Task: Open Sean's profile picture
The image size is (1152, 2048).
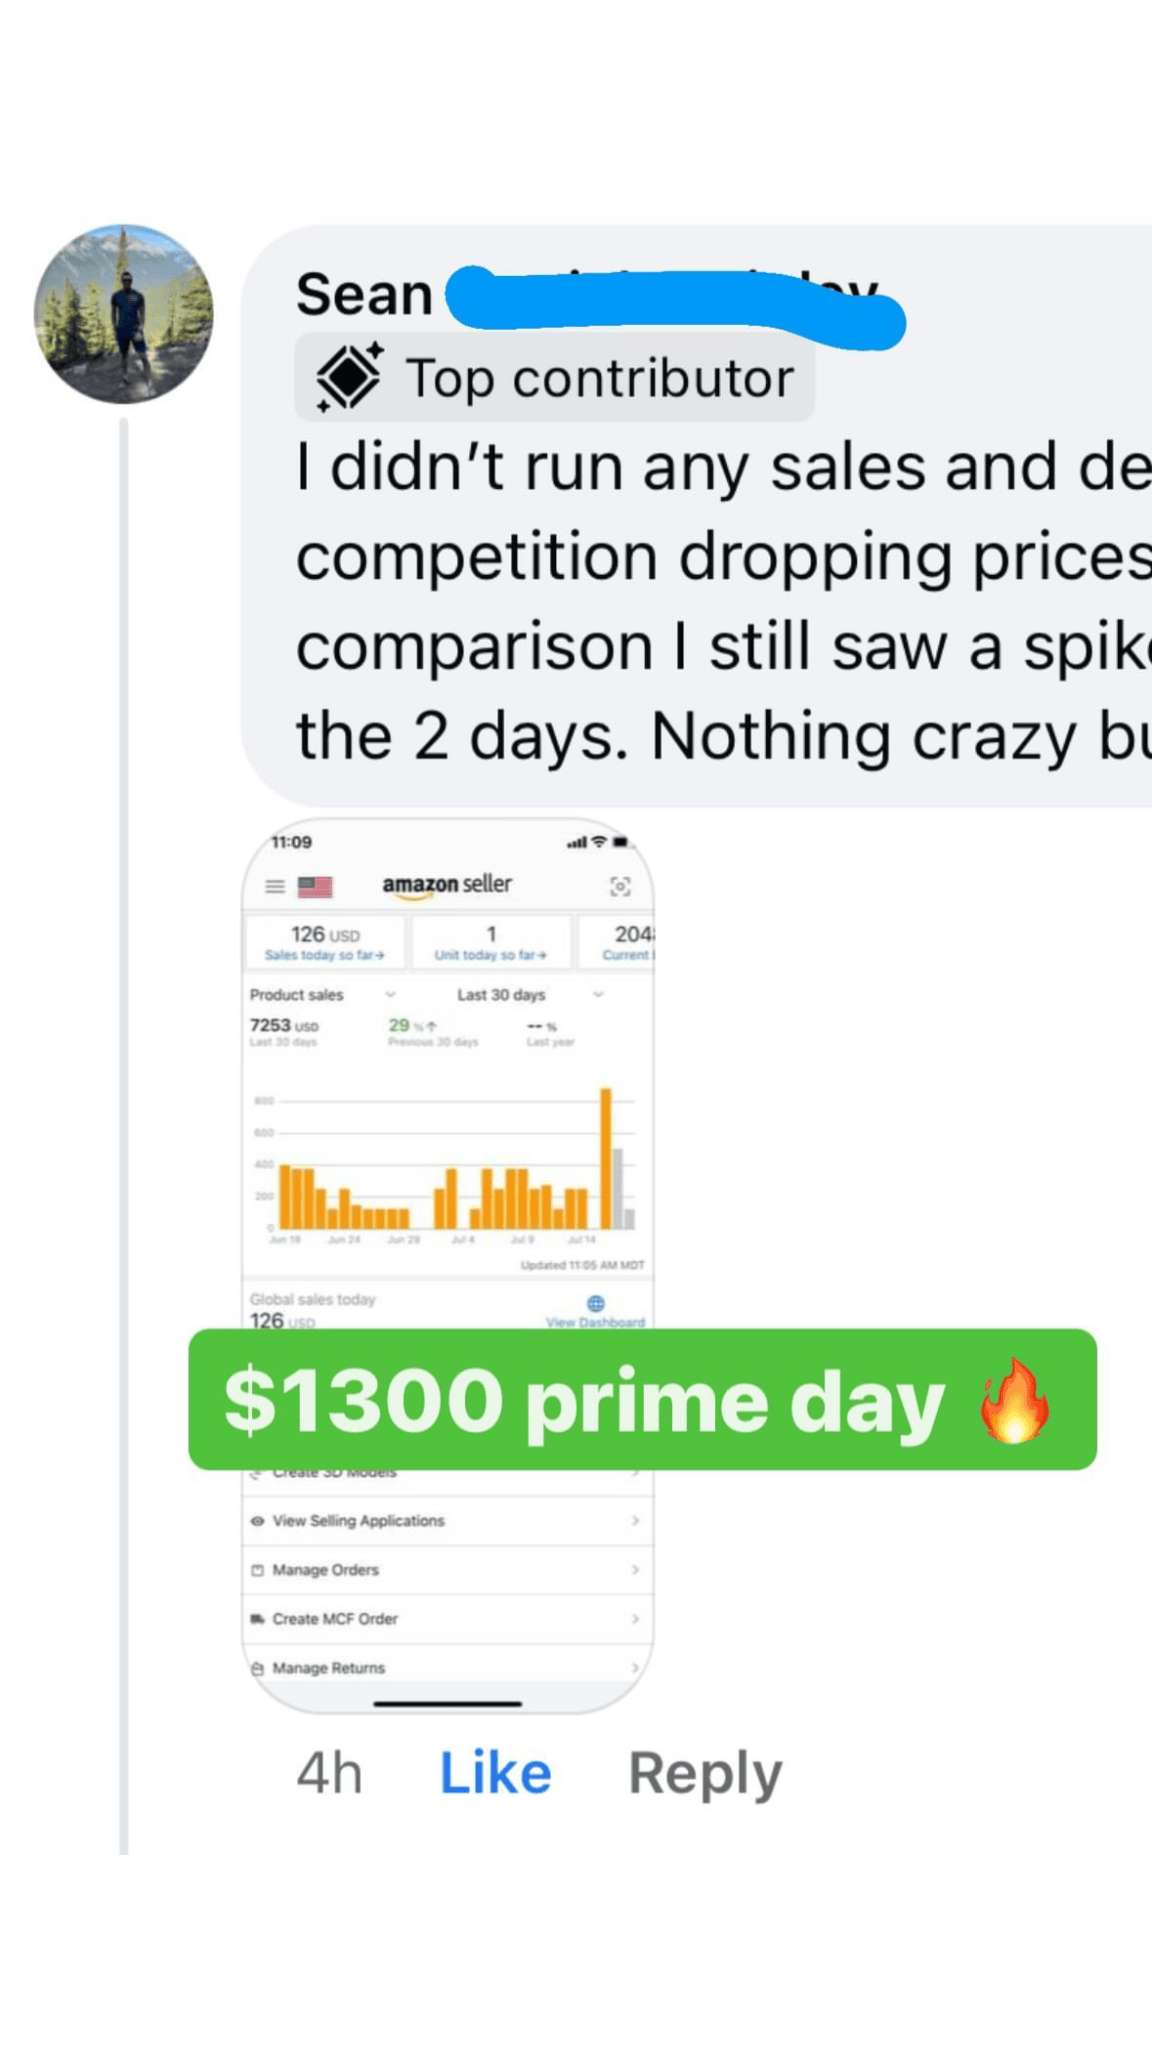Action: point(124,314)
